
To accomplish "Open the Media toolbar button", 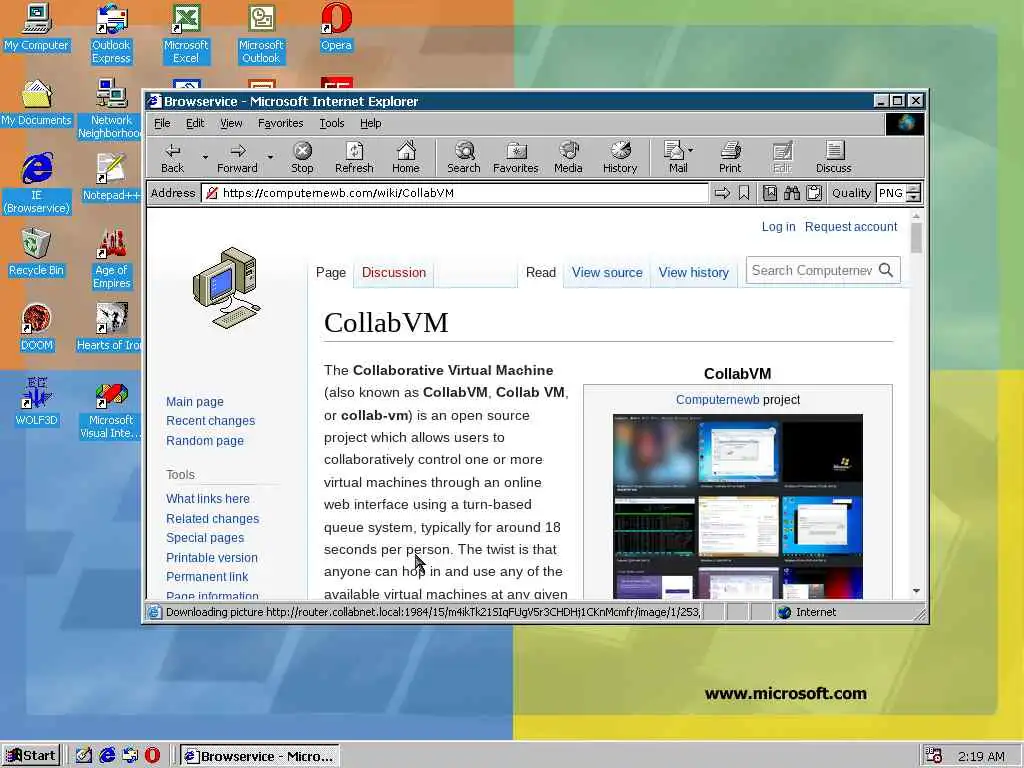I will (x=568, y=157).
